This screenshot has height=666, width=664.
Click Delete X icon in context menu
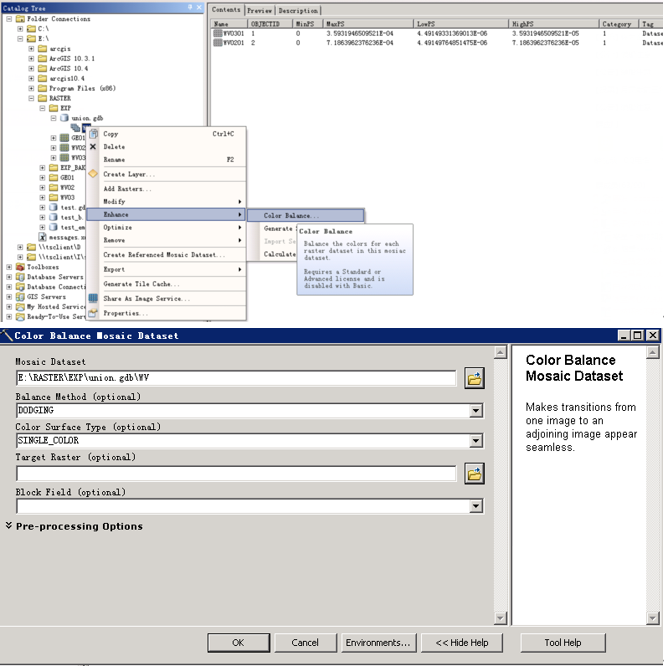93,147
